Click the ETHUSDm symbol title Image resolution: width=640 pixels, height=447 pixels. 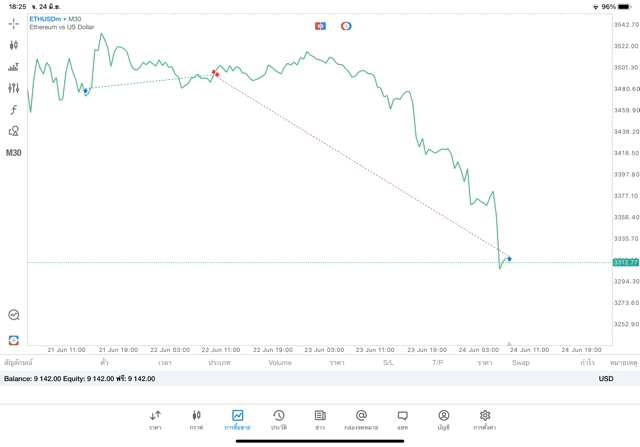point(45,19)
